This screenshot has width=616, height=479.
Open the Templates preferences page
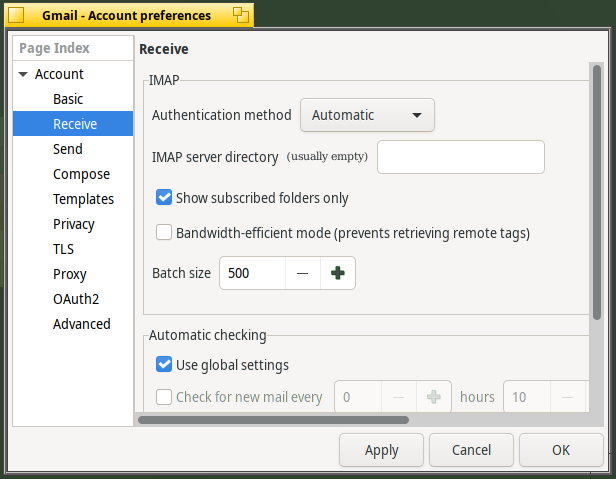click(83, 199)
